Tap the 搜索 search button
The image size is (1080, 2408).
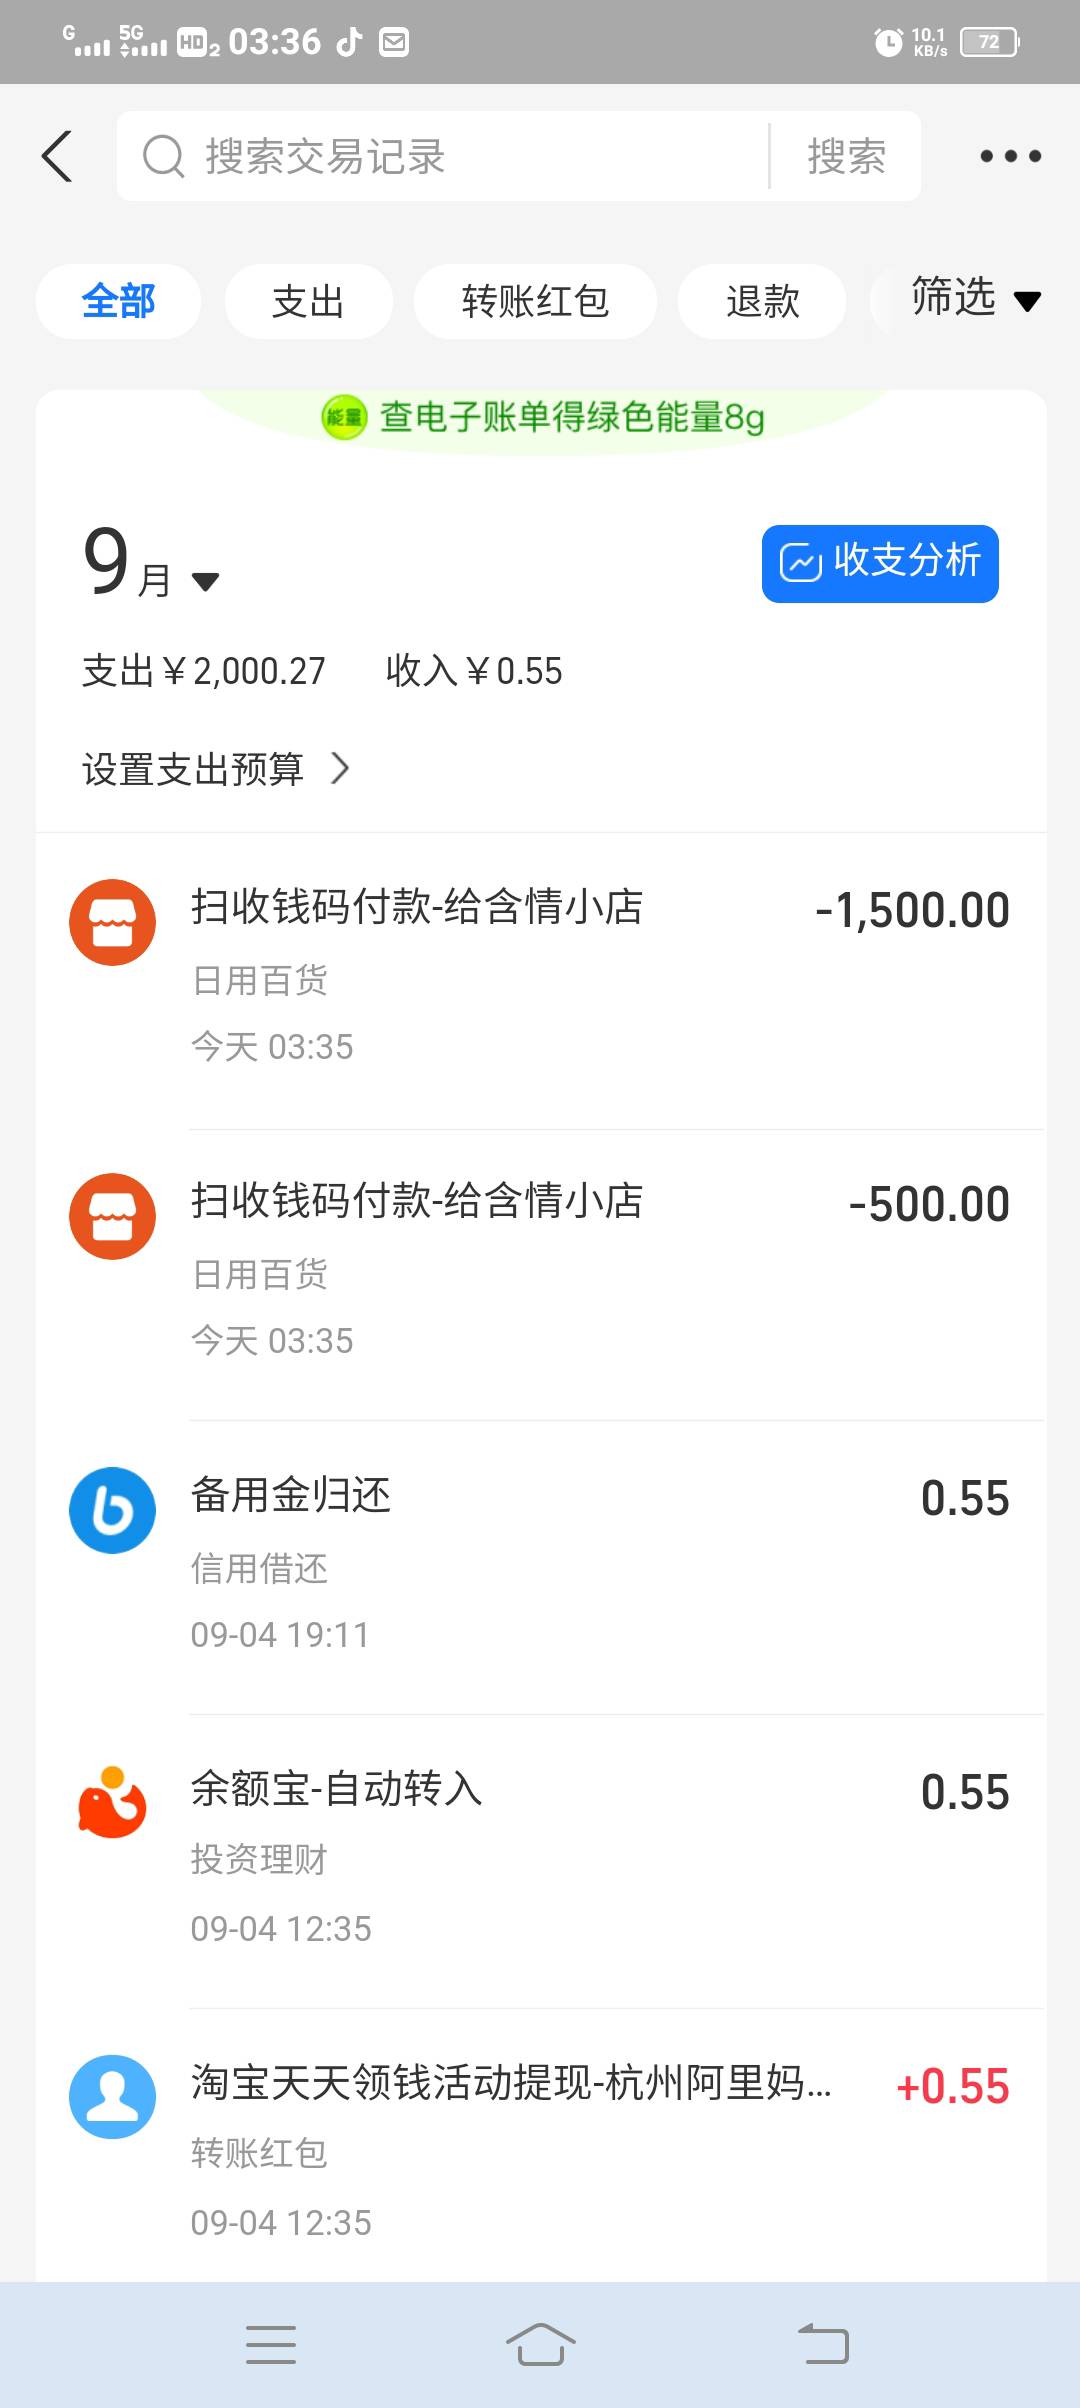coord(846,157)
